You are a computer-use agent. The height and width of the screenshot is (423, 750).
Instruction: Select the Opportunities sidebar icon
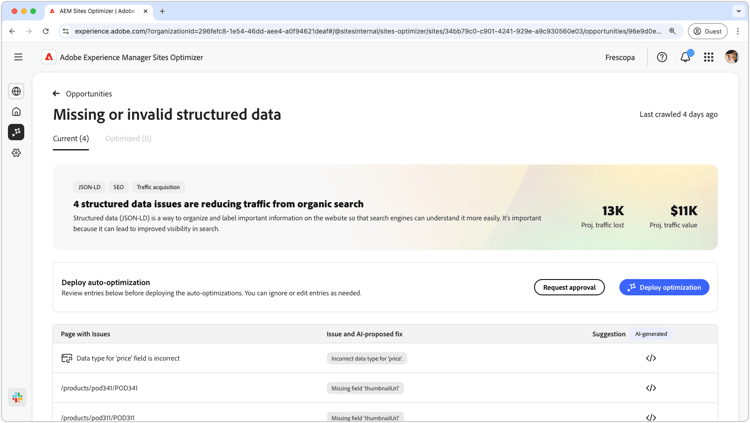[16, 132]
